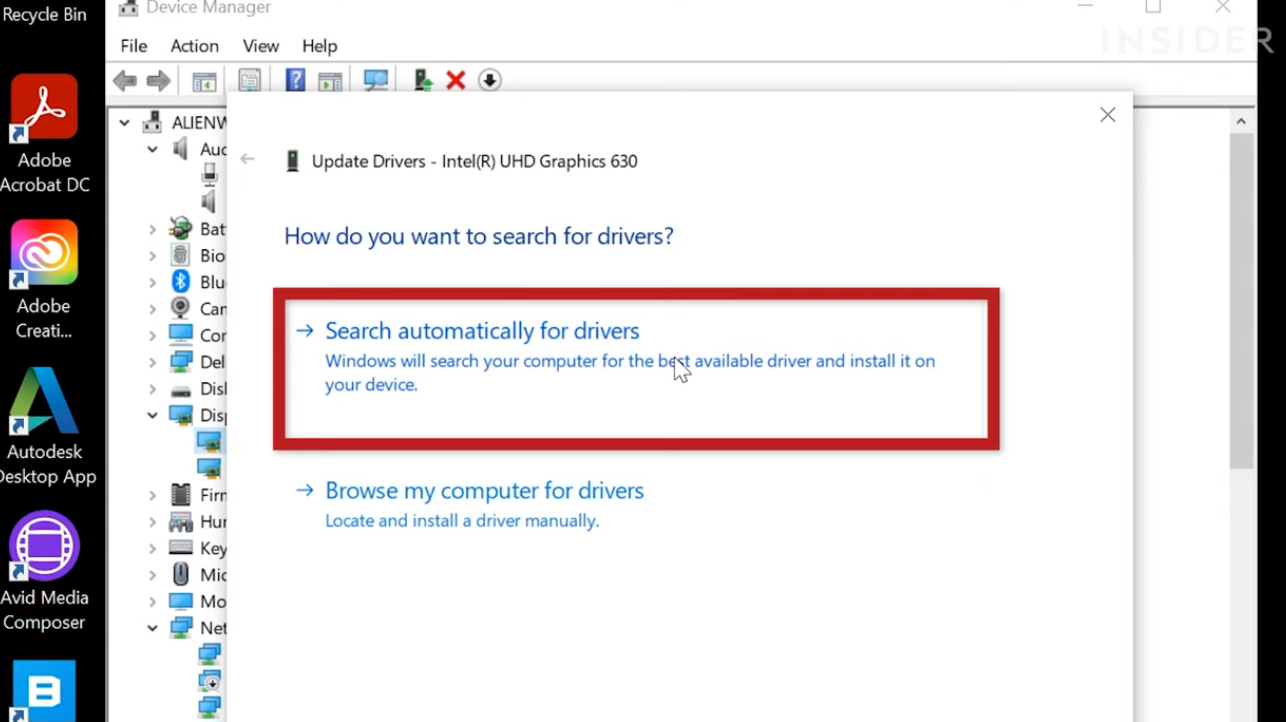Collapse the Network adapters tree node
Screen dimensions: 1286x722
(x=152, y=628)
